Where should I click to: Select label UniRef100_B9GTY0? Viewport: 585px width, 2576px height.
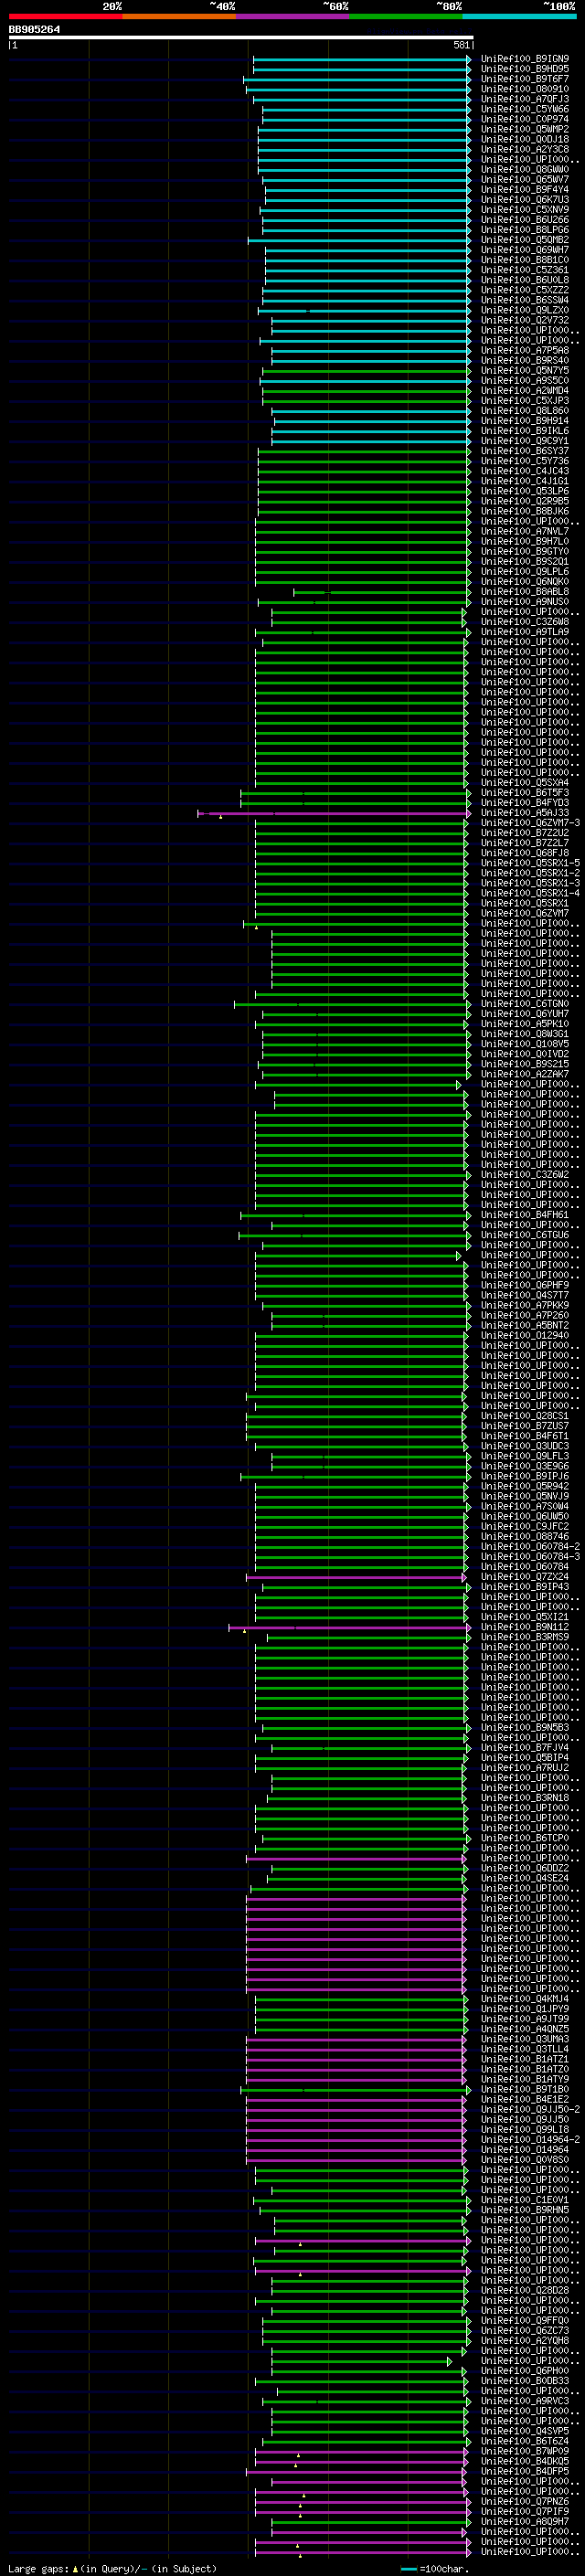pyautogui.click(x=524, y=551)
